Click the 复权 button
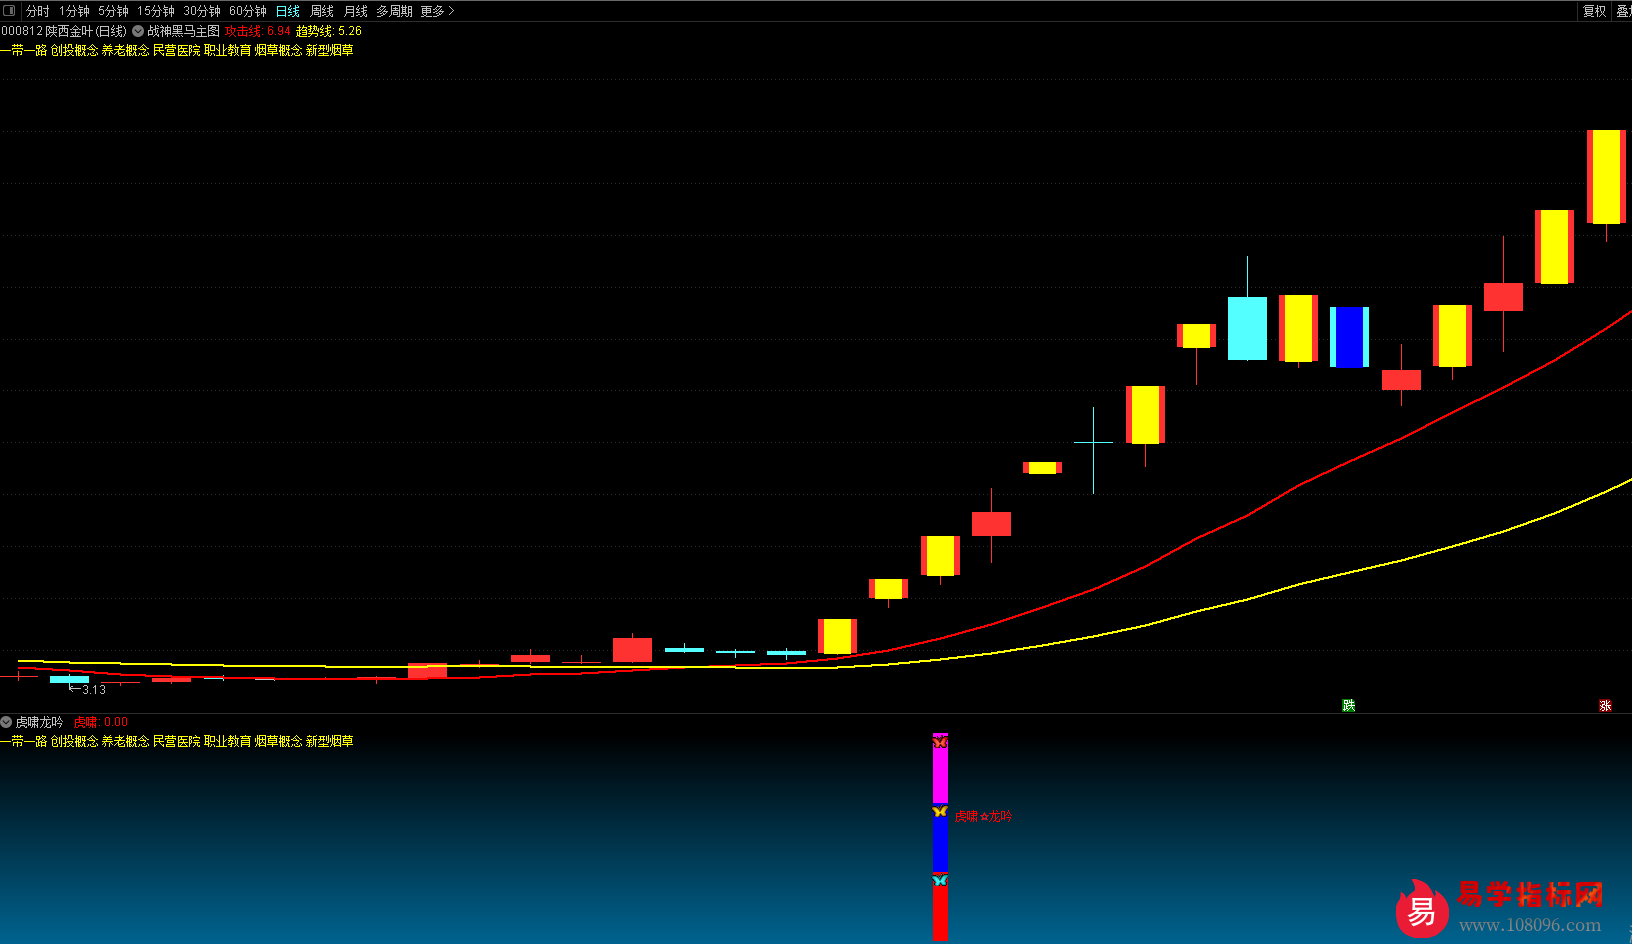The height and width of the screenshot is (944, 1632). (1594, 11)
